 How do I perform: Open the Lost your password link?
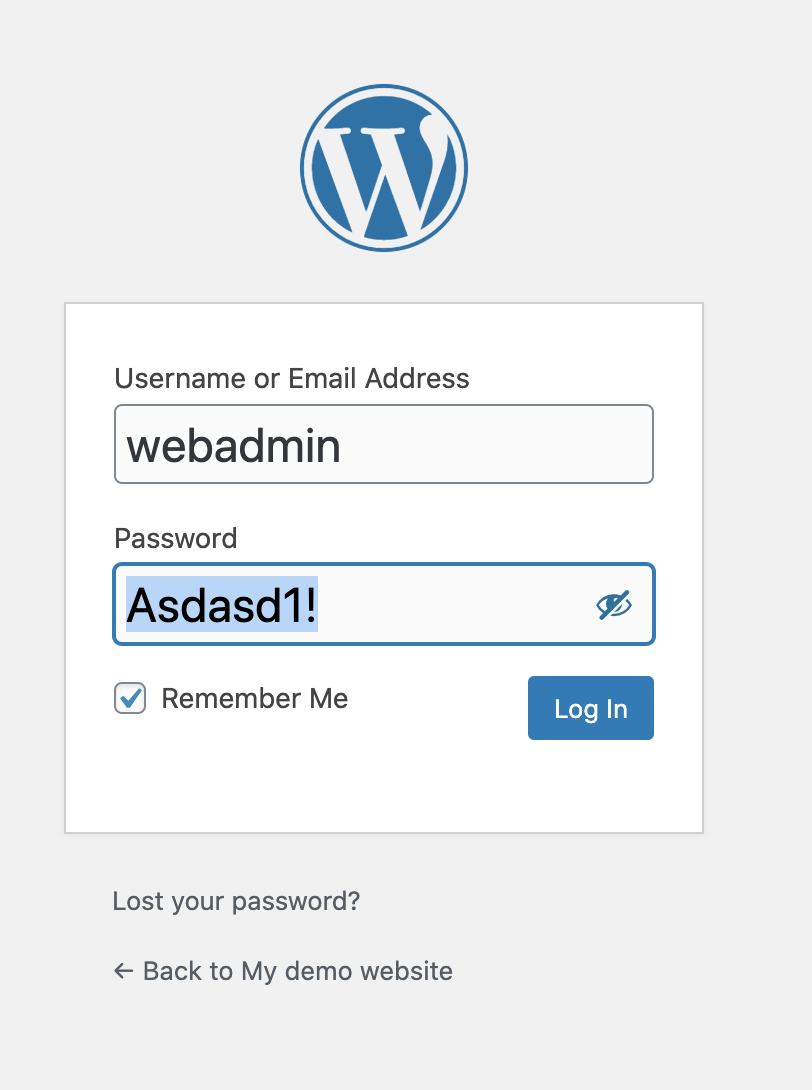pyautogui.click(x=235, y=901)
